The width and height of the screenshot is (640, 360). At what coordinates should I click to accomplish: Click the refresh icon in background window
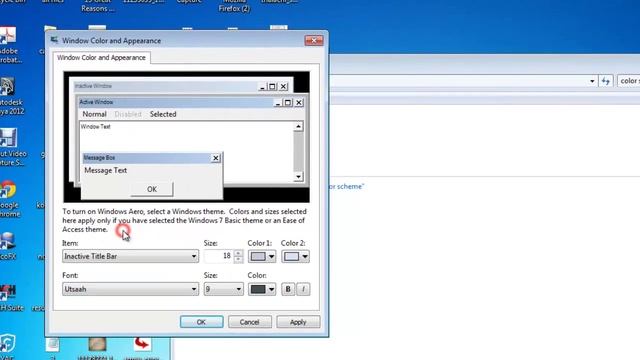(606, 81)
